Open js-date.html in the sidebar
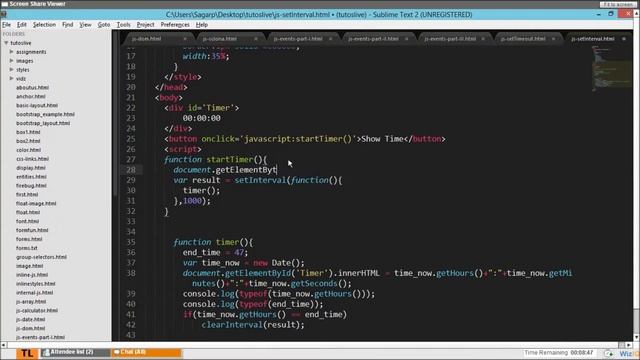640x360 pixels. click(31, 319)
